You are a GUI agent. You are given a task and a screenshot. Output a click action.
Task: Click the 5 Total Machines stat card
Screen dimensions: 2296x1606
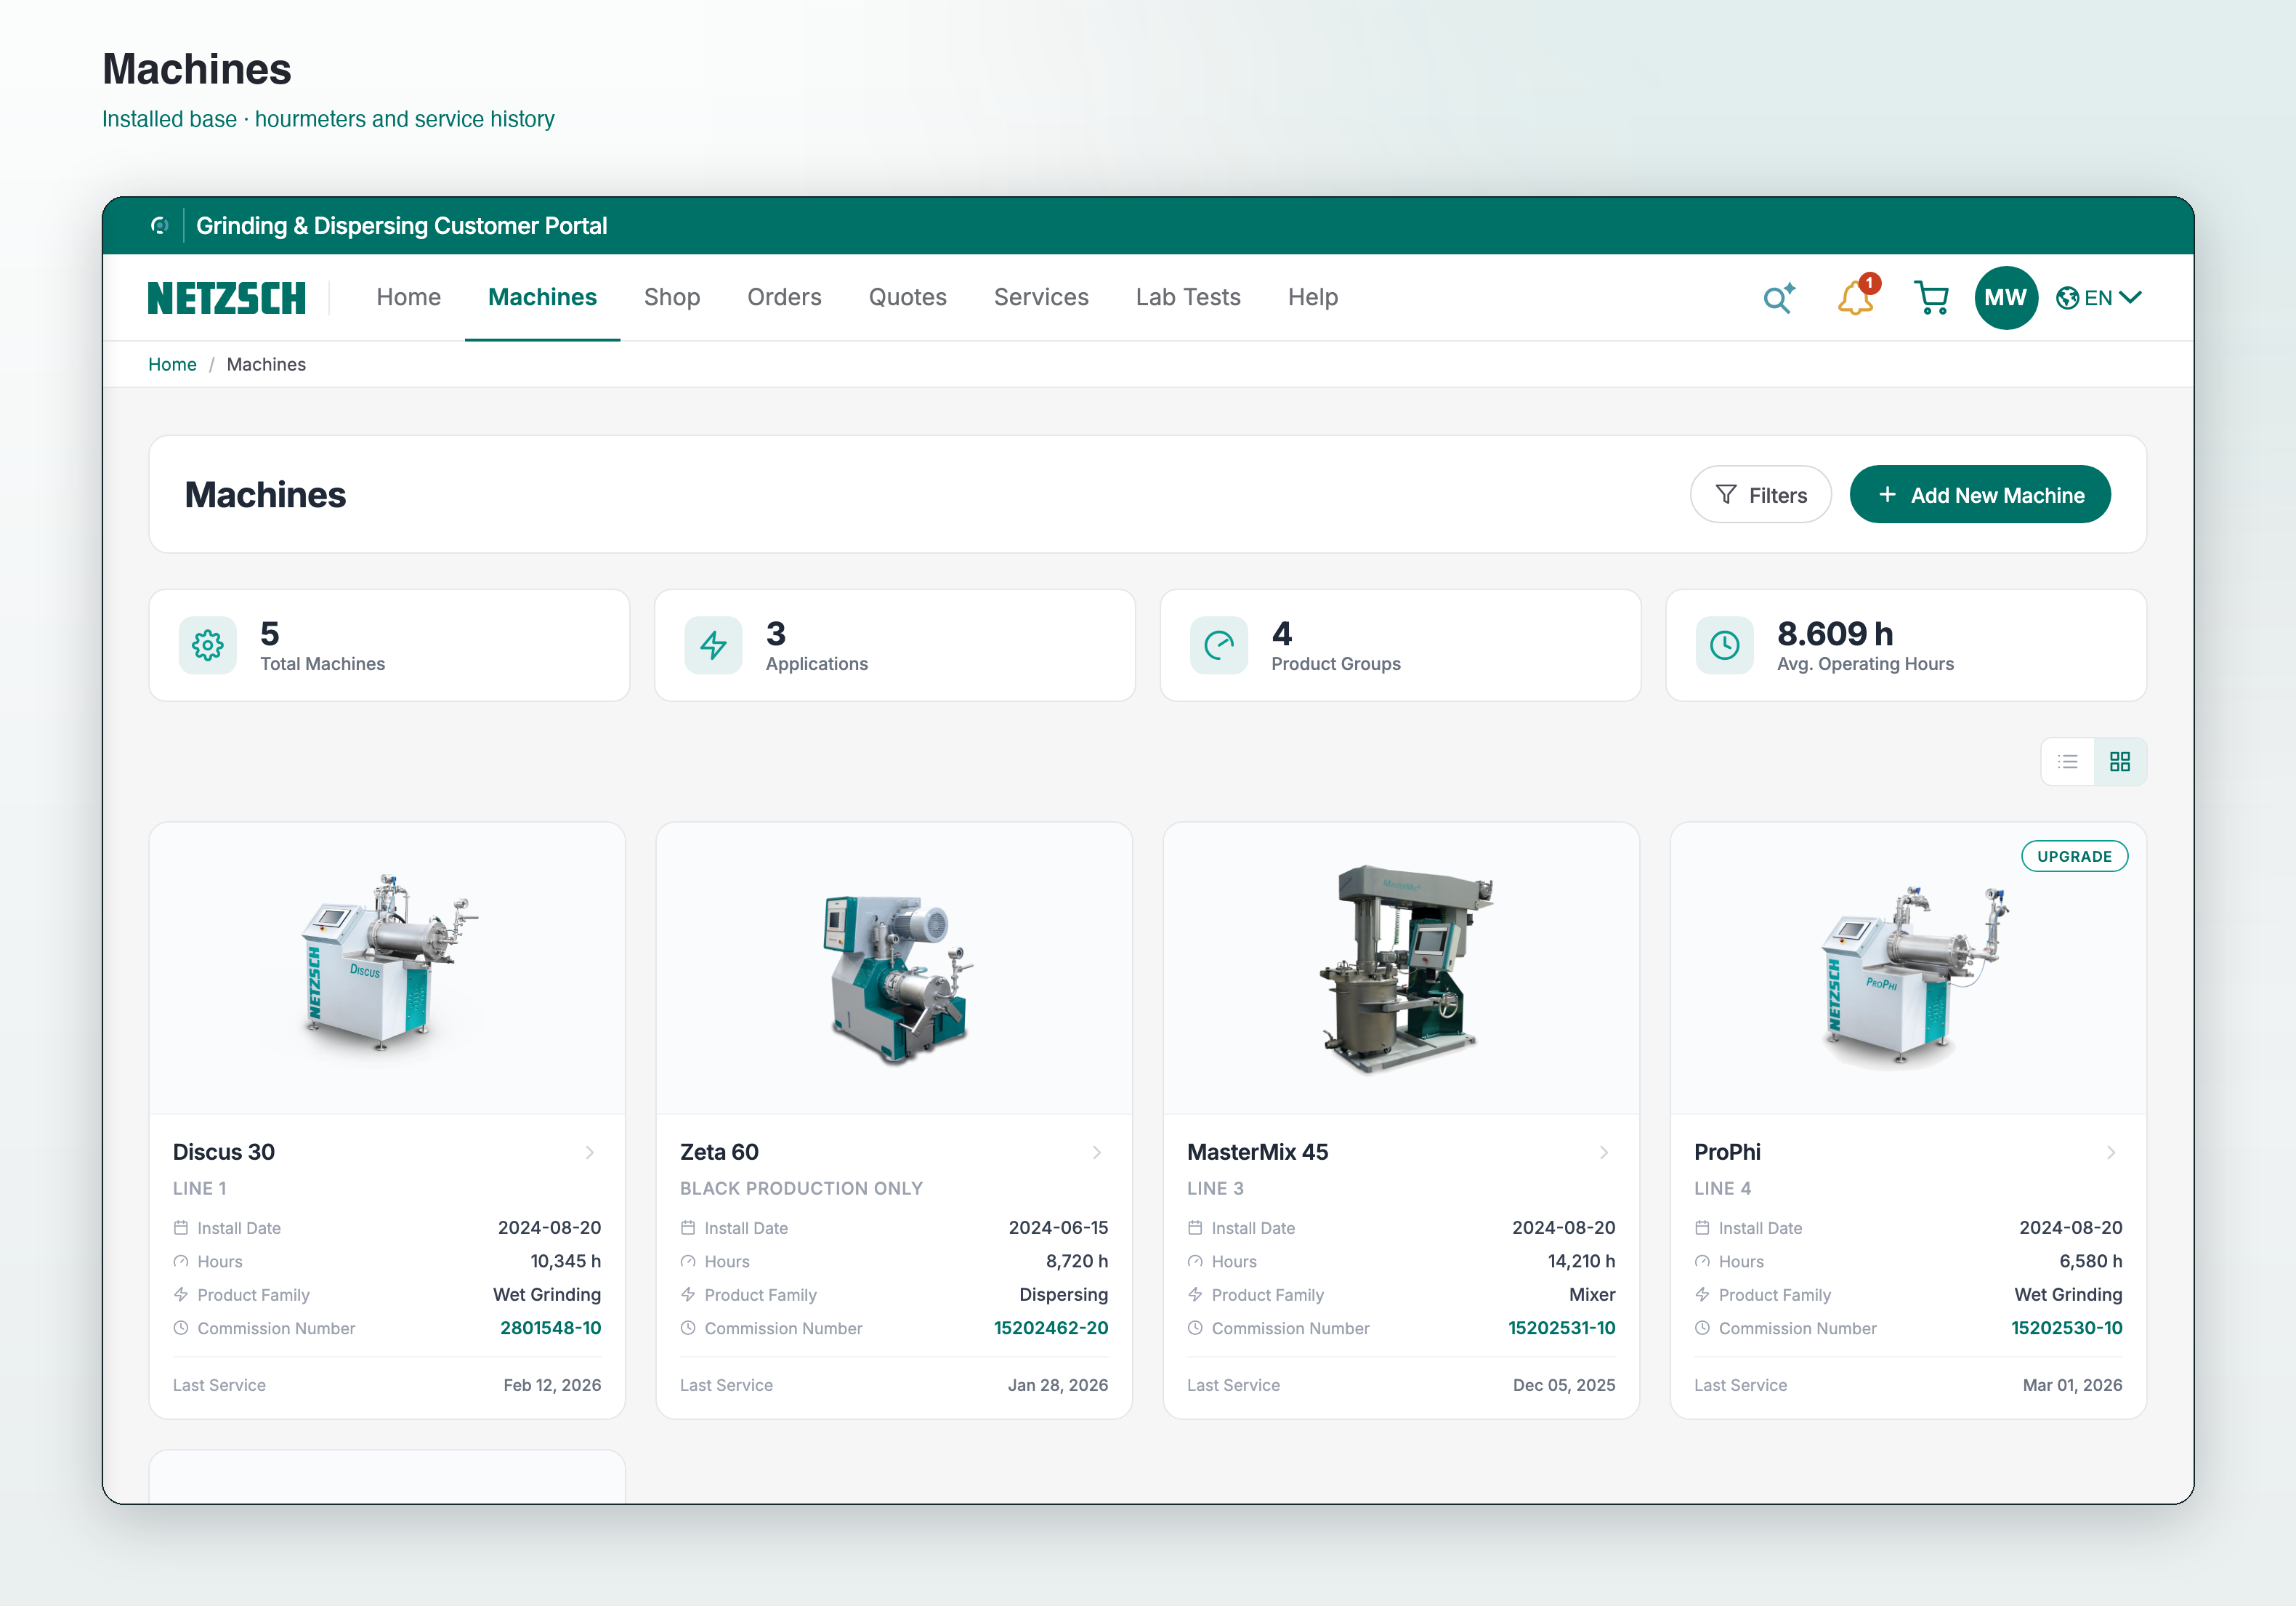(389, 645)
